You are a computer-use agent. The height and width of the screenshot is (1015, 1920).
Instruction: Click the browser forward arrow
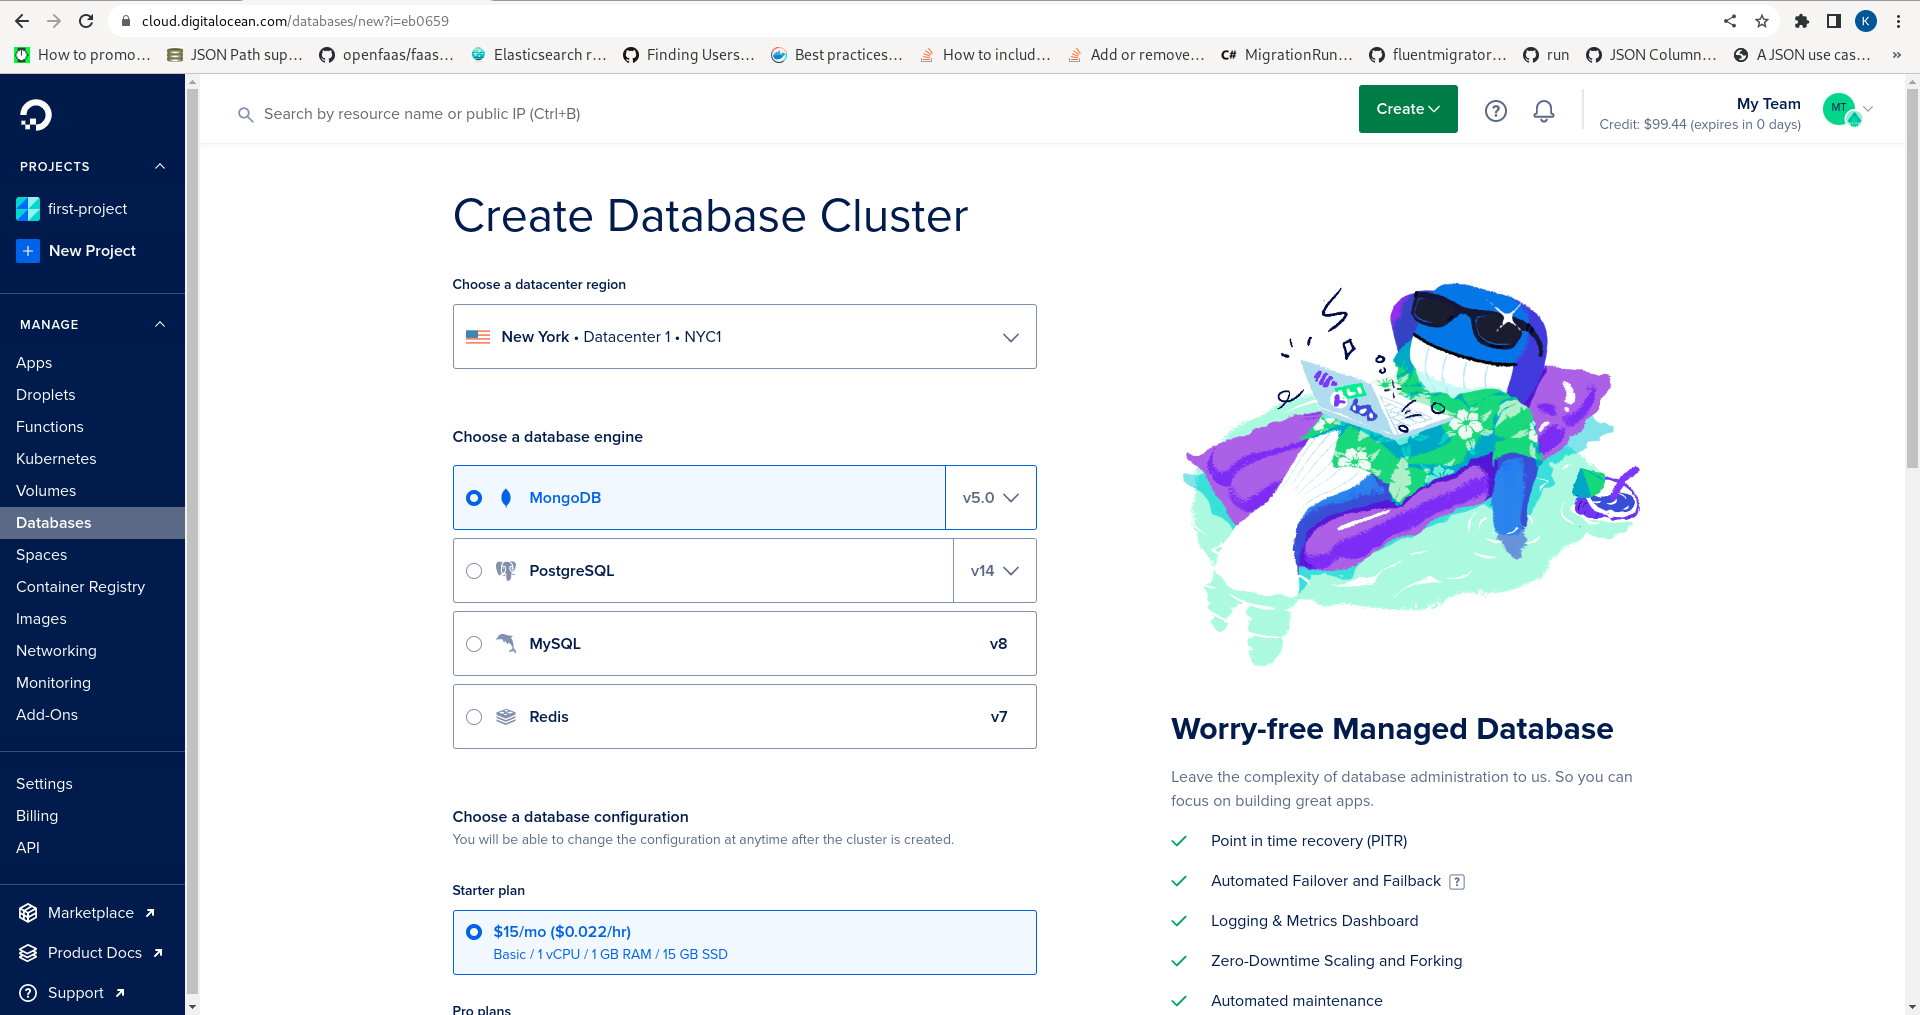point(54,21)
